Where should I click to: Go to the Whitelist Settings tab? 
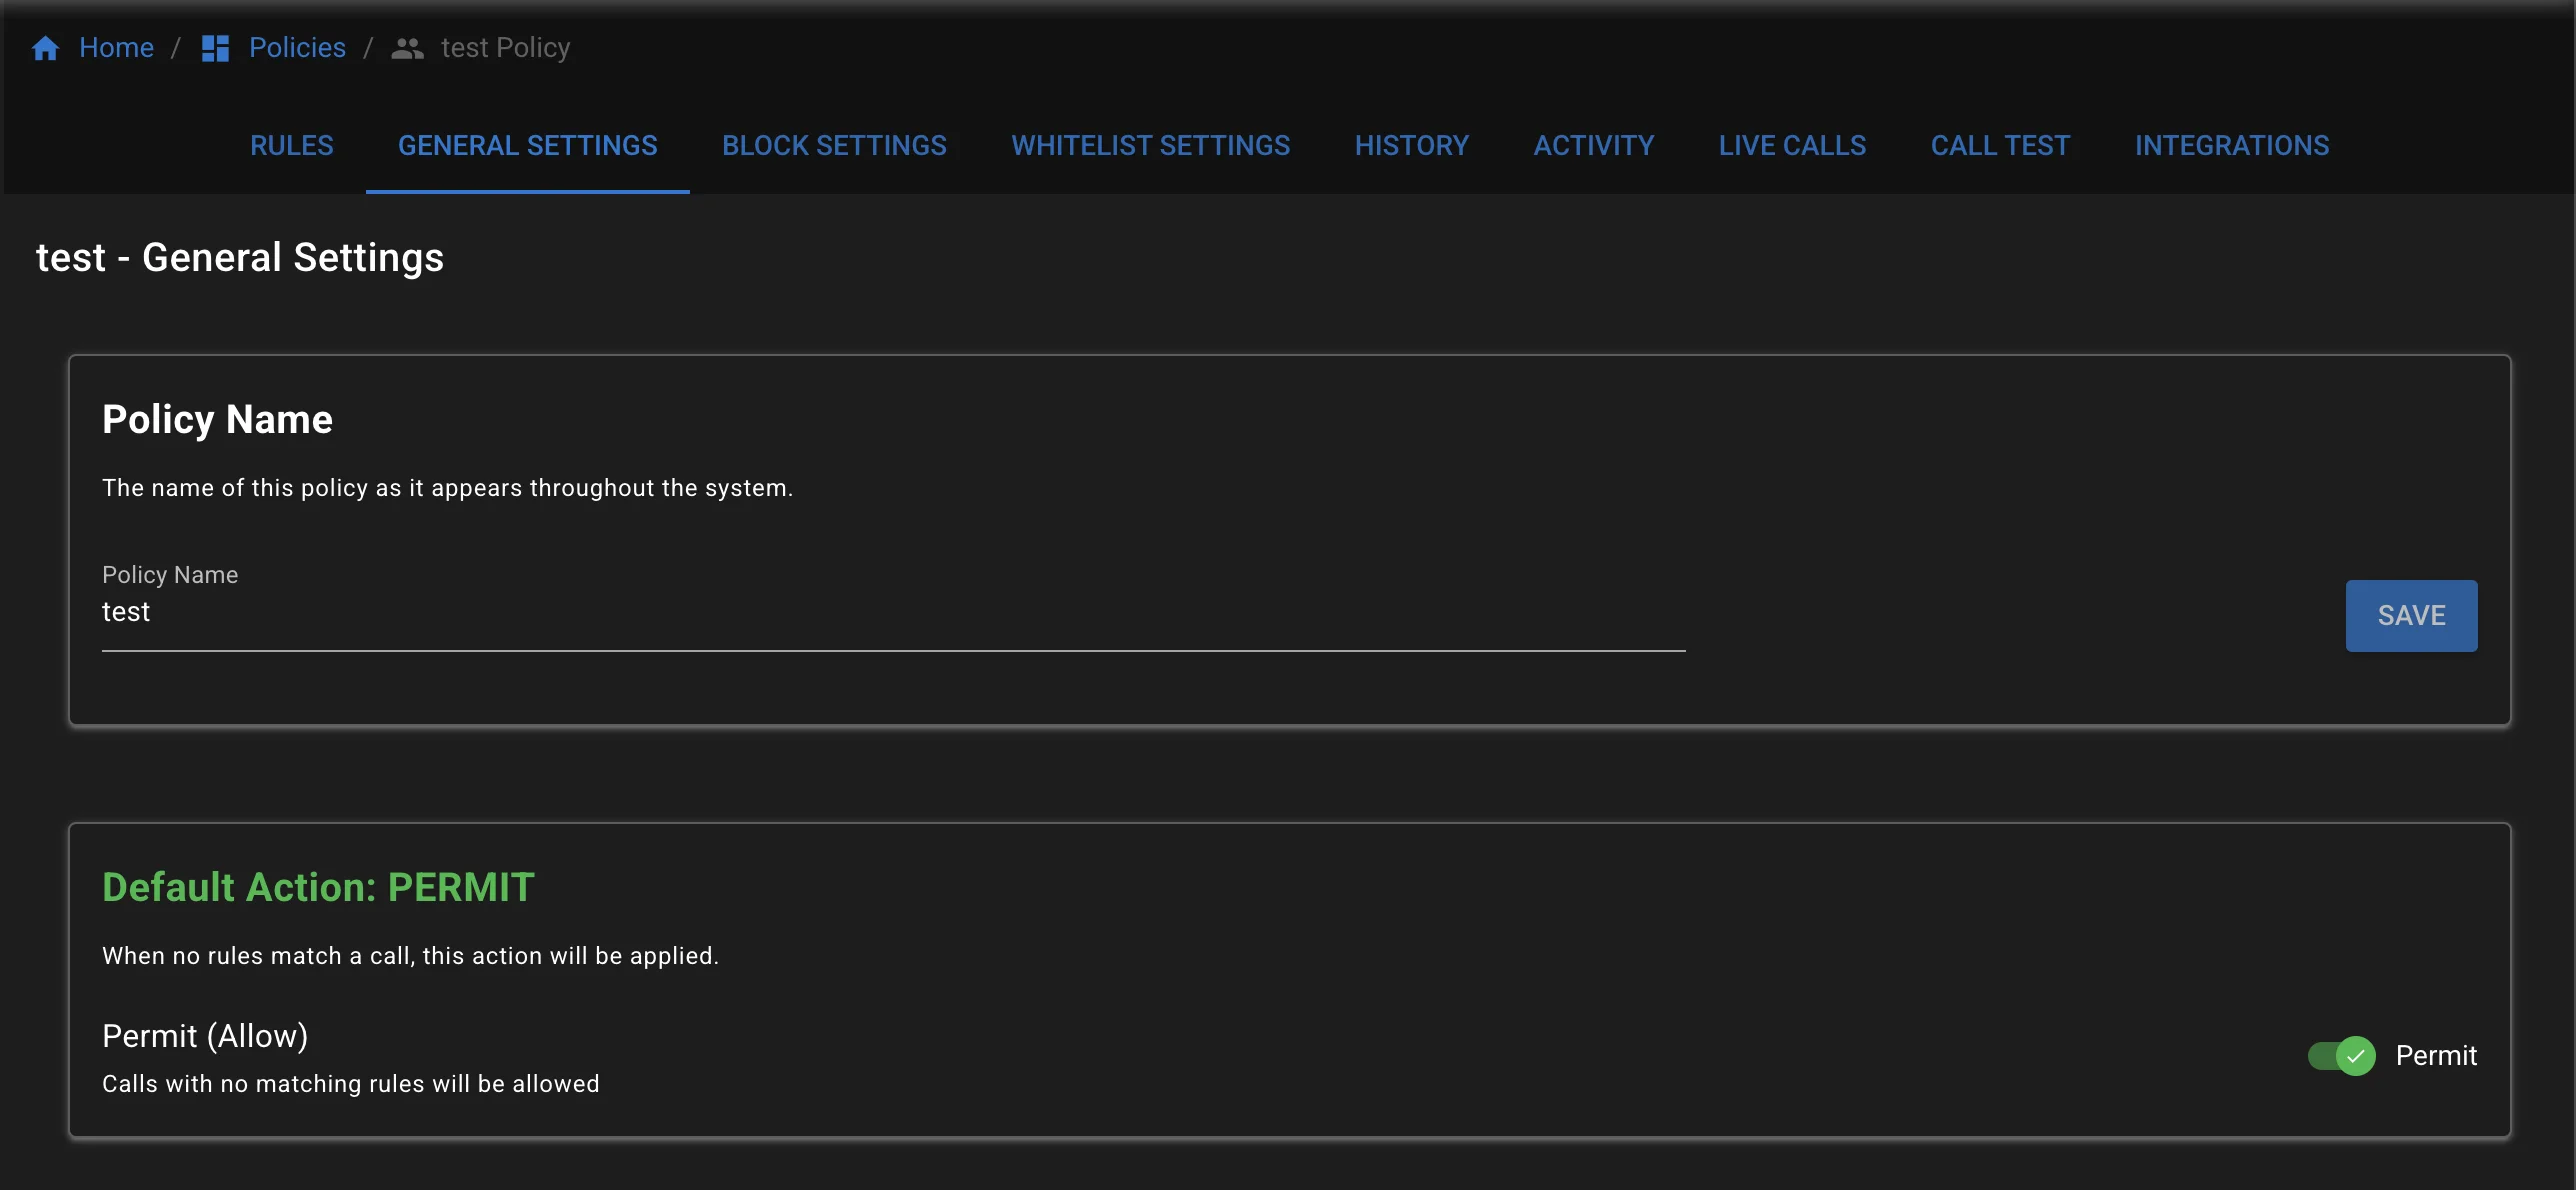click(x=1150, y=146)
